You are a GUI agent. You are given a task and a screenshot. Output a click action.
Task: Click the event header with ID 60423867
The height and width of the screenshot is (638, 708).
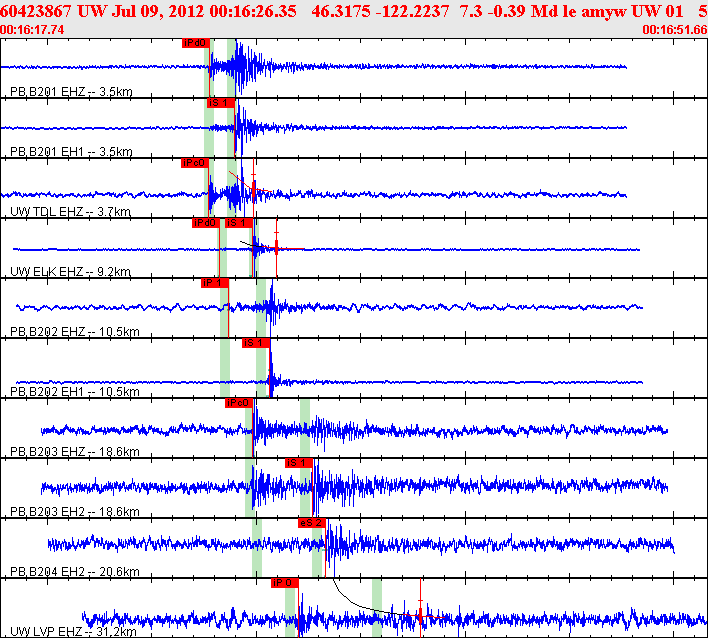pos(354,11)
